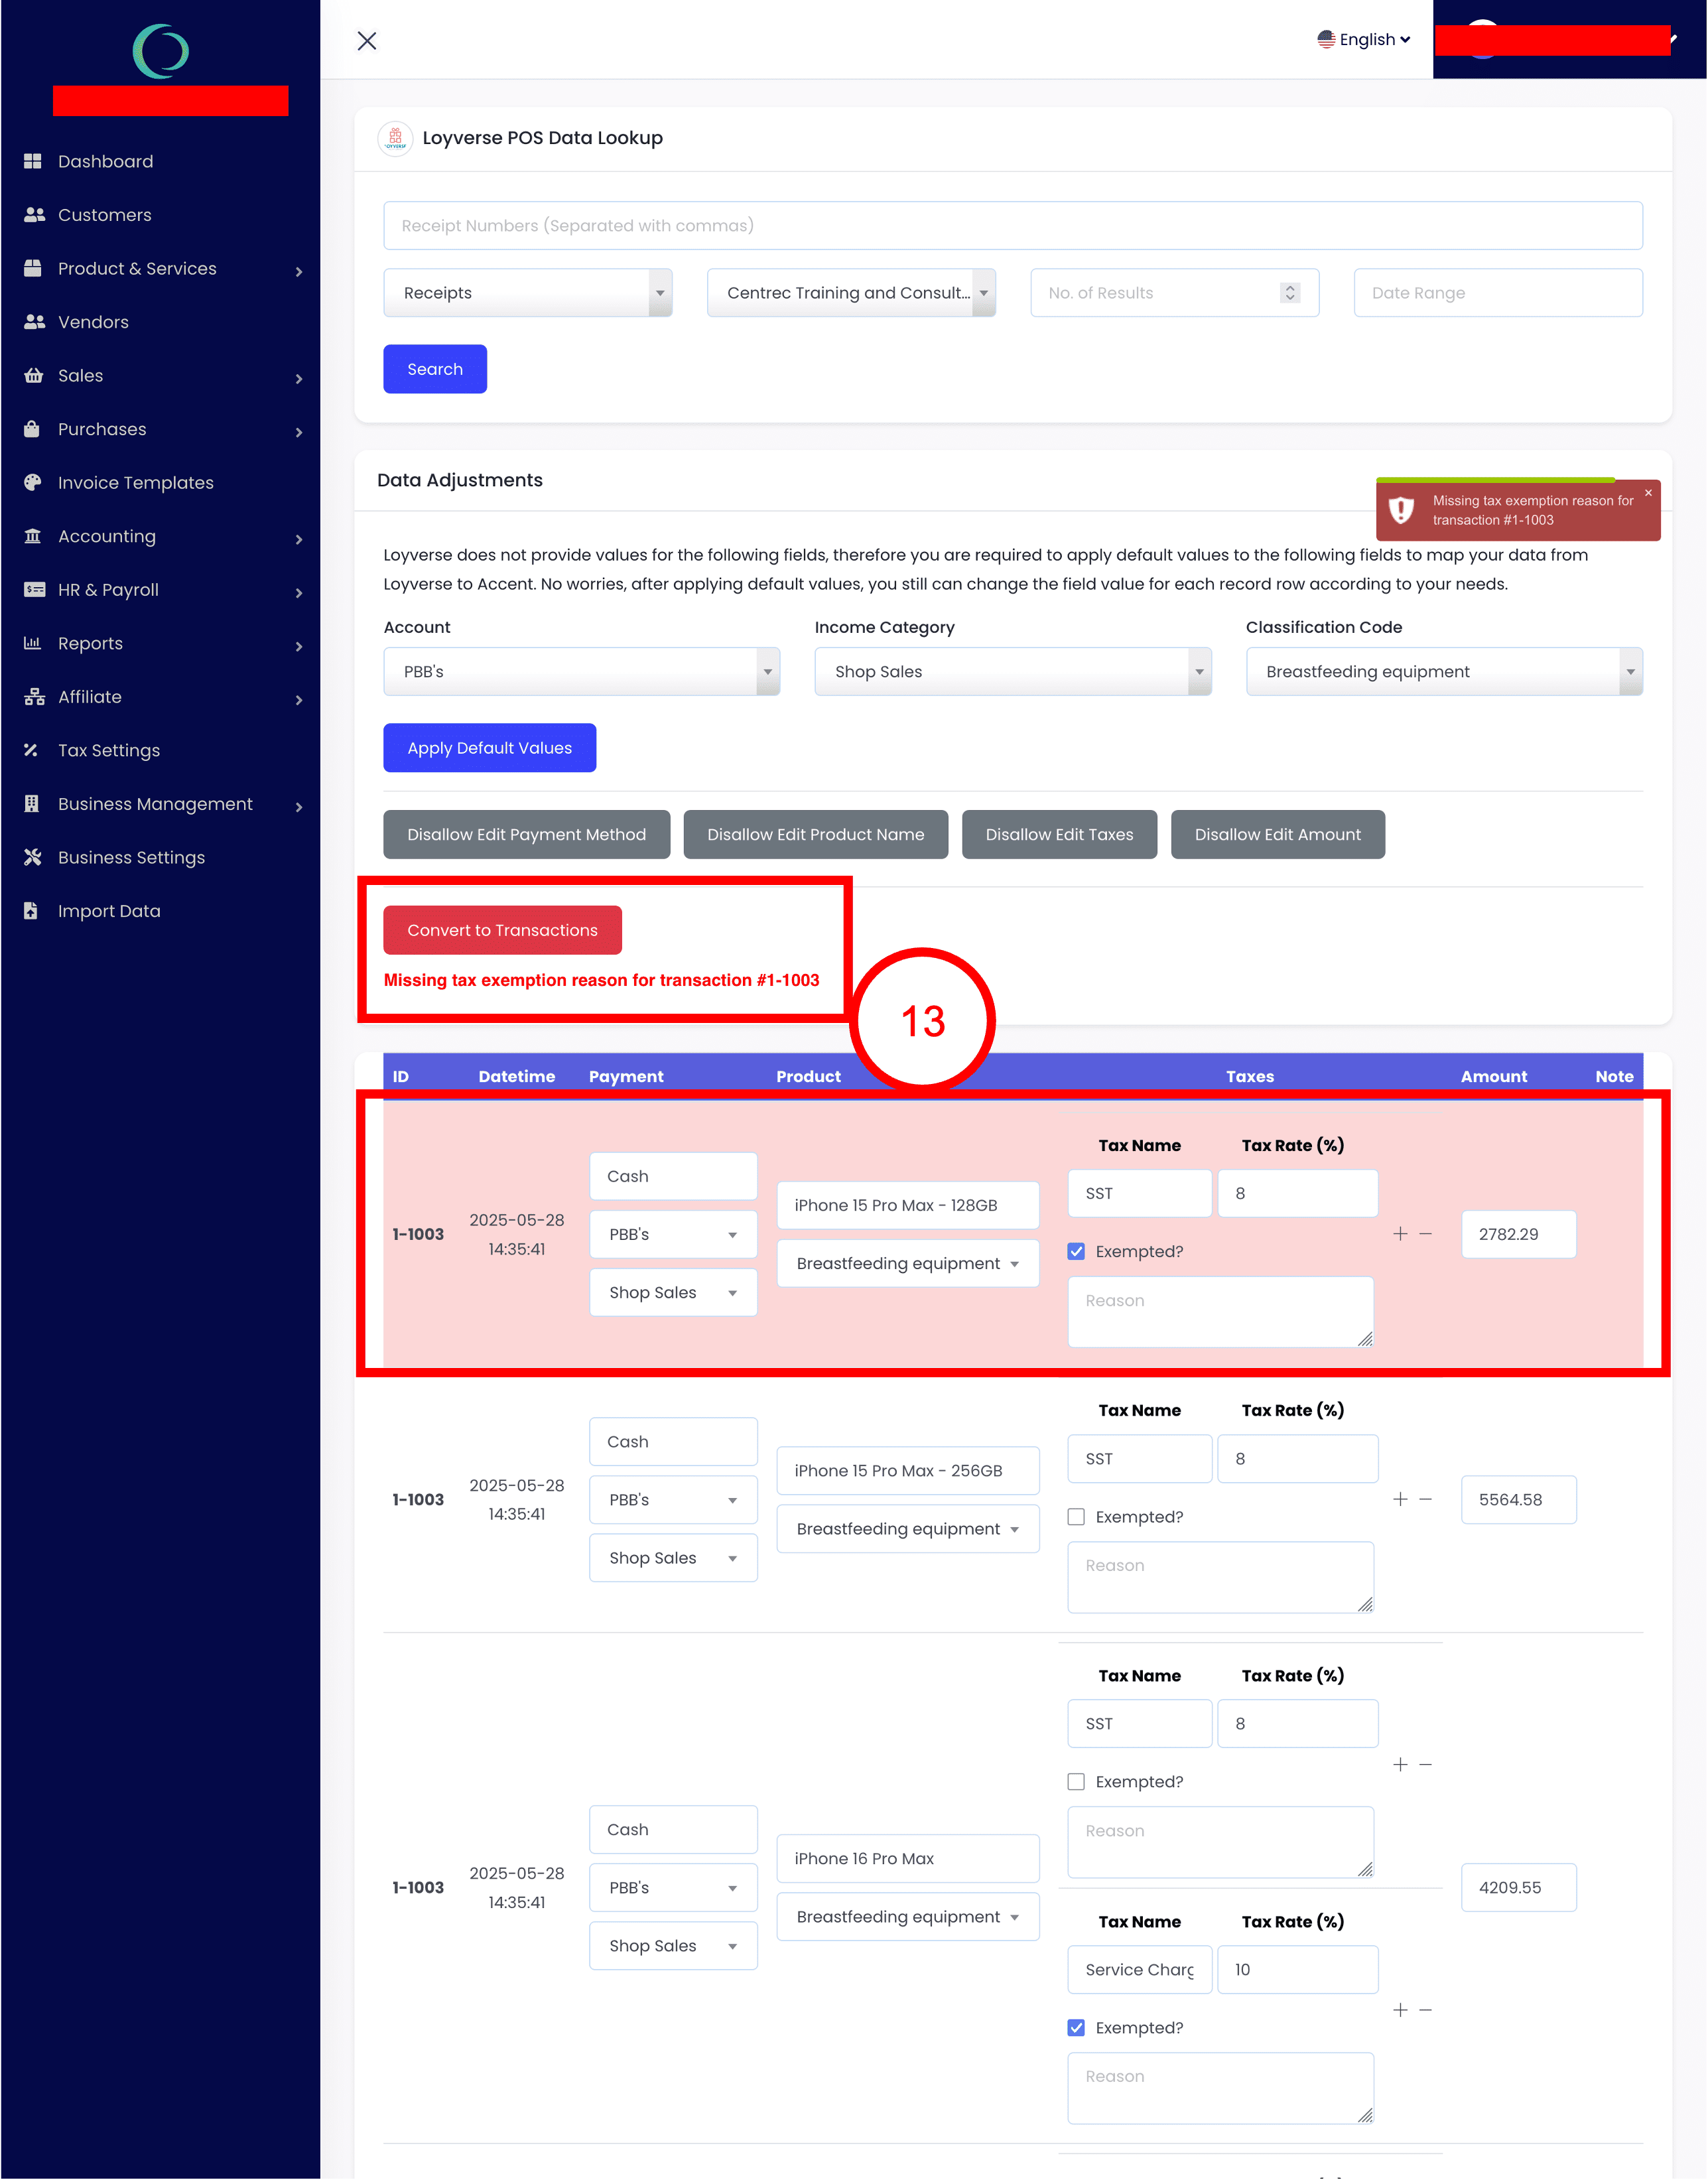Dismiss the missing tax exemption alert
The height and width of the screenshot is (2180, 1708).
coord(1648,493)
